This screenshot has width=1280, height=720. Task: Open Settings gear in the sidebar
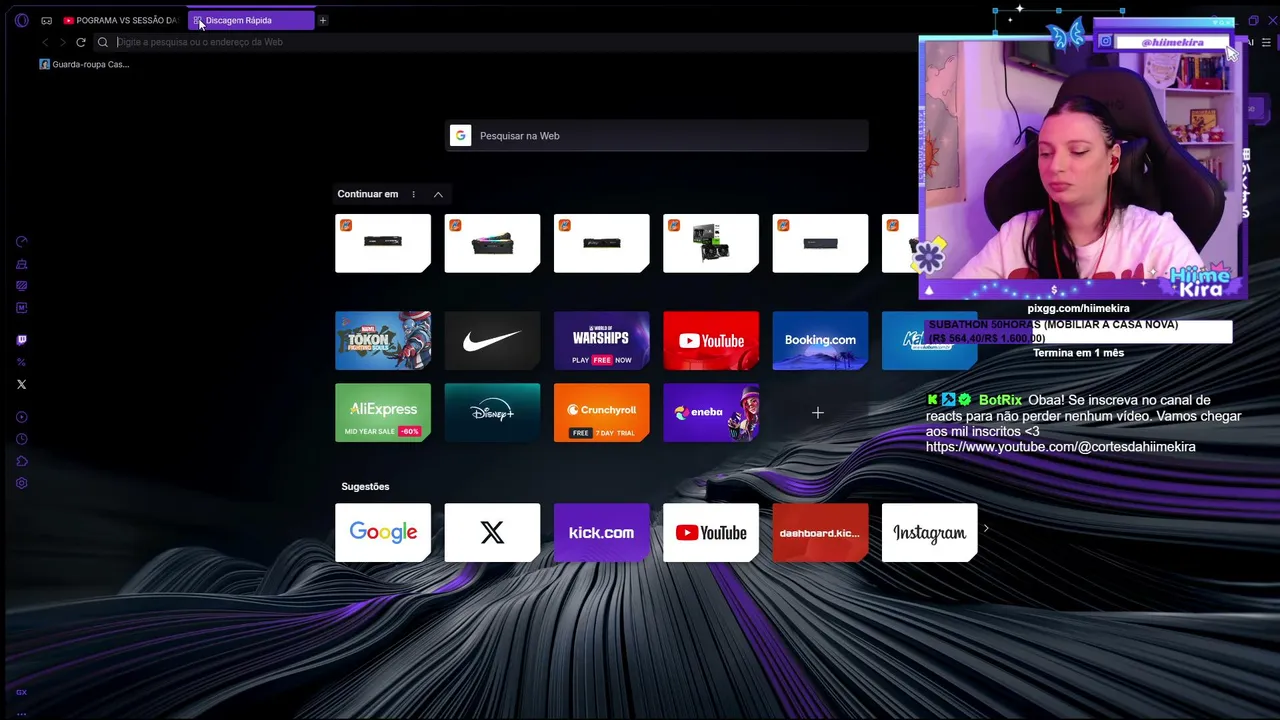coord(21,483)
